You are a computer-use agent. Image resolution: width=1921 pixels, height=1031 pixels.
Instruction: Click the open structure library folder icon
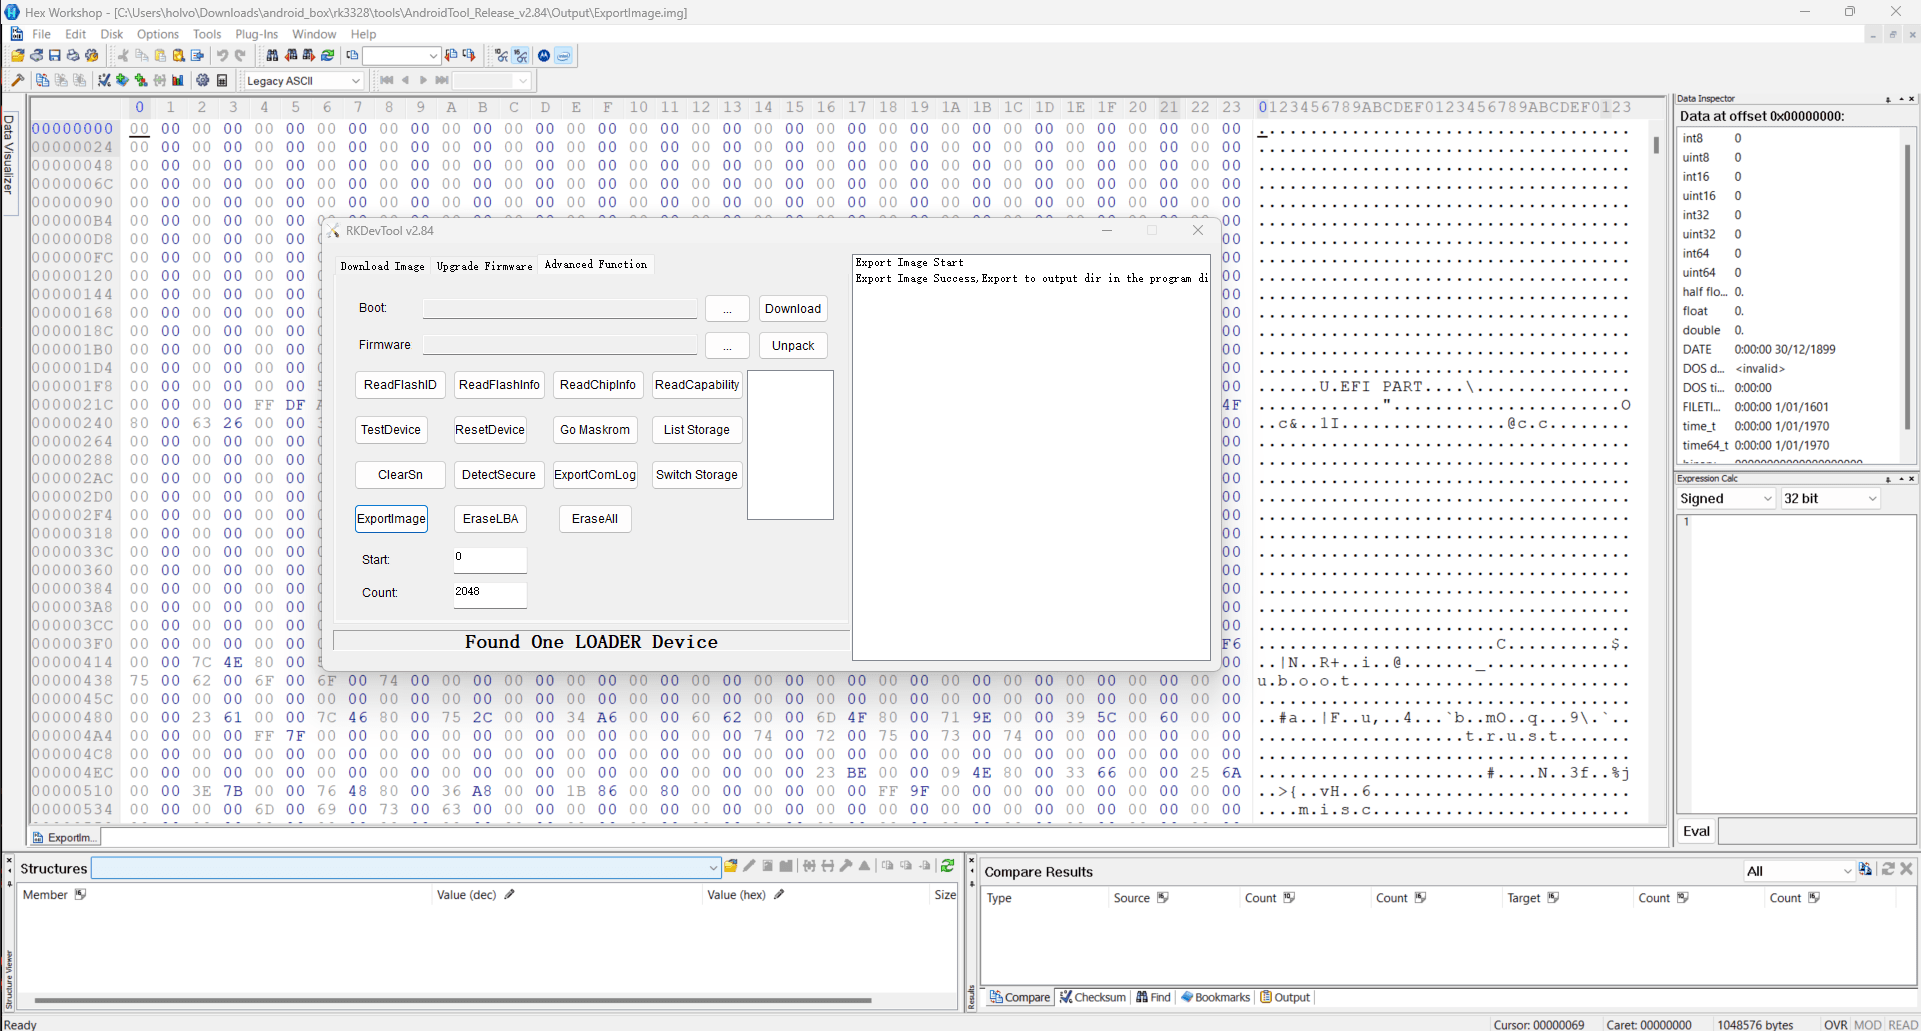(731, 867)
